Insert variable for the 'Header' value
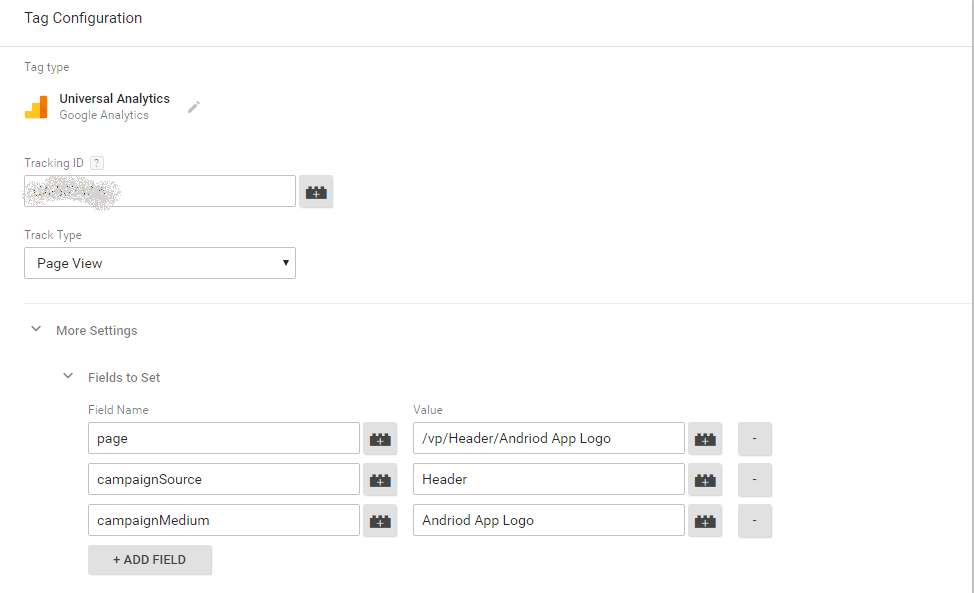This screenshot has width=974, height=593. pyautogui.click(x=705, y=480)
